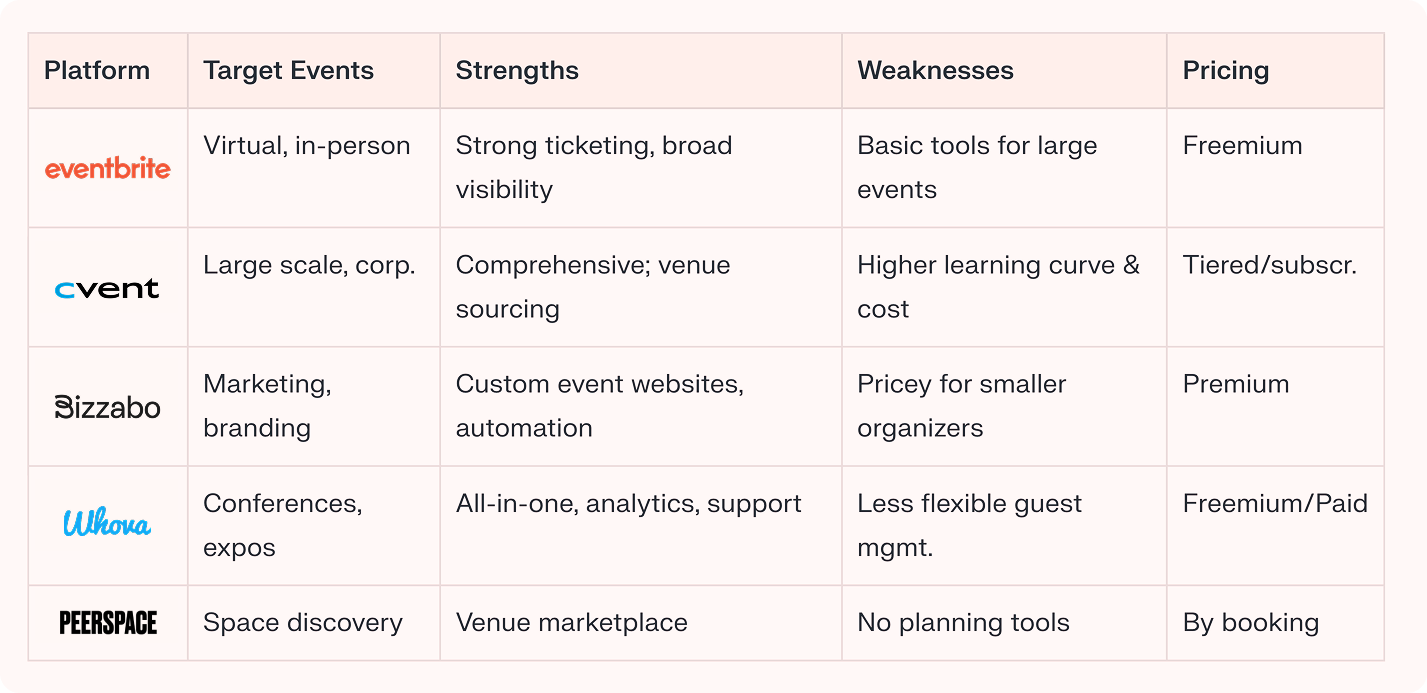Screen dimensions: 1427x693
Task: Click the By booking pricing cell
Action: (x=1251, y=623)
